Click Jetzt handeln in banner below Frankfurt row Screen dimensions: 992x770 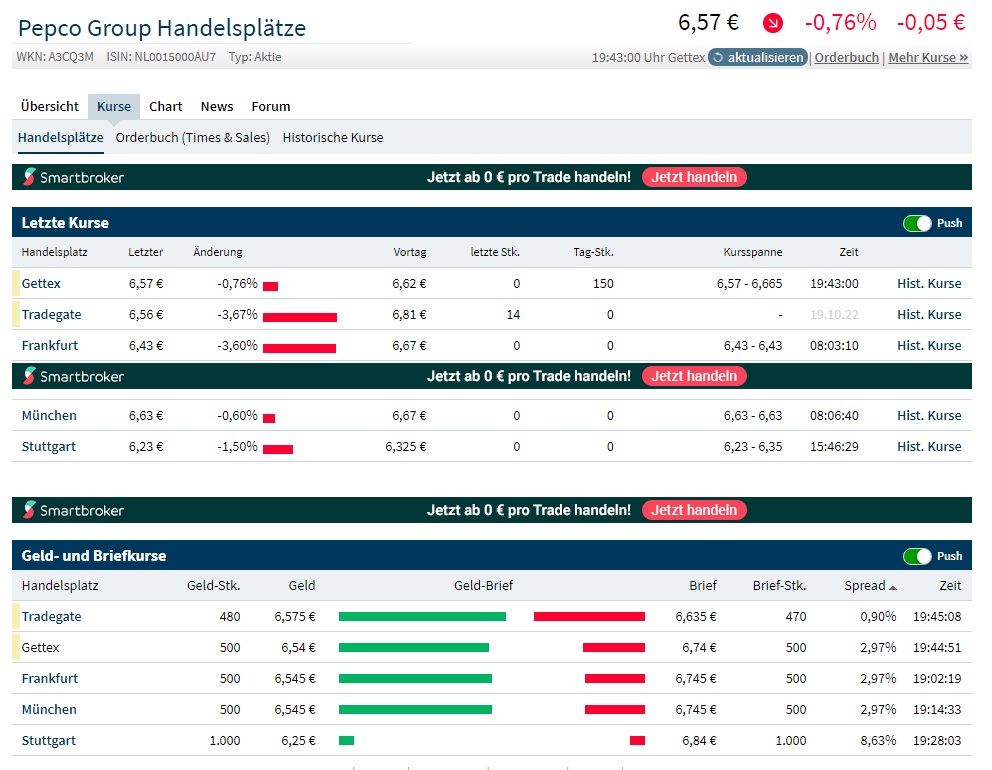(x=694, y=376)
